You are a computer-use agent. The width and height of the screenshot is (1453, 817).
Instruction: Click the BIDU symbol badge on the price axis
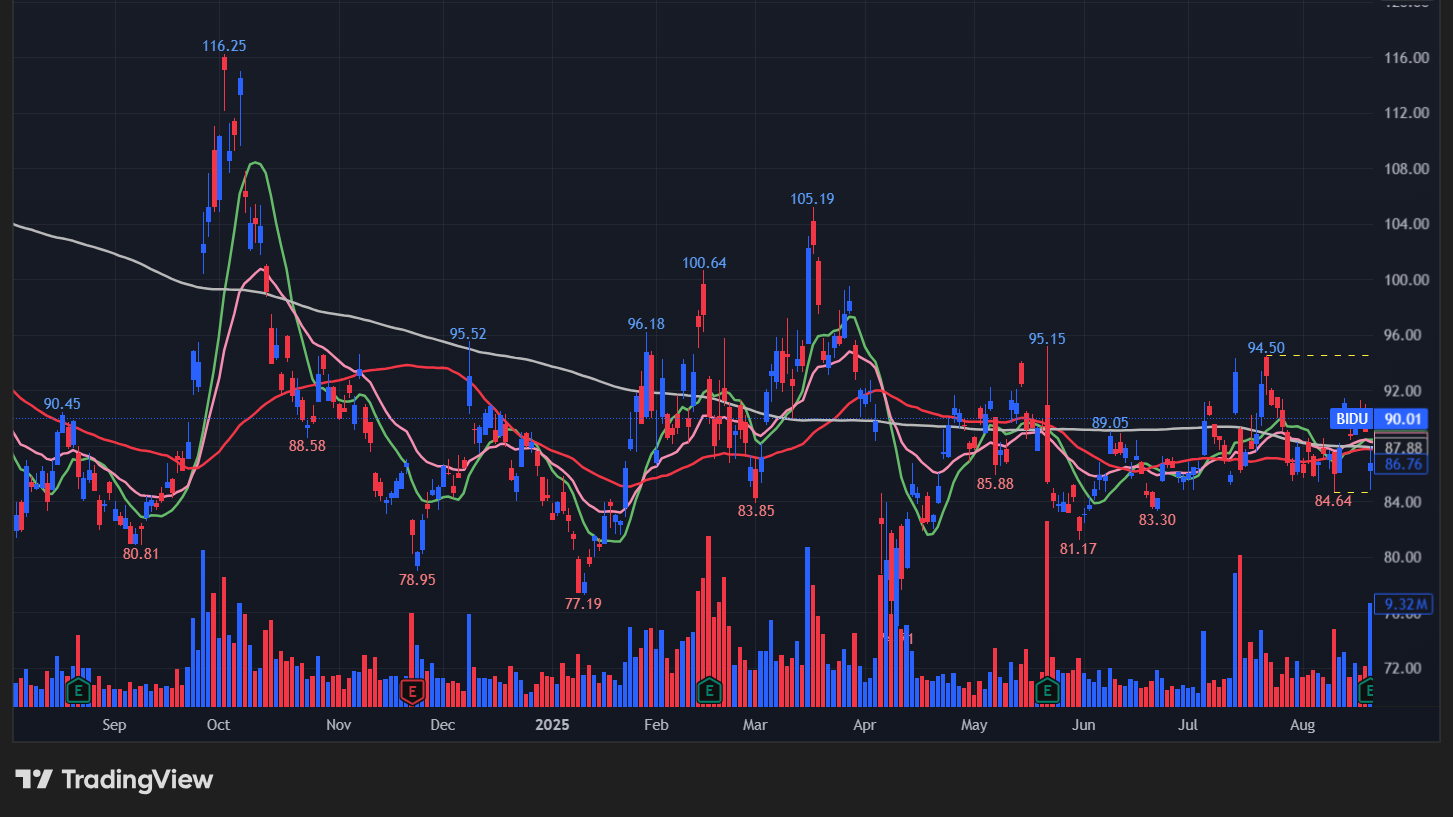pyautogui.click(x=1352, y=419)
